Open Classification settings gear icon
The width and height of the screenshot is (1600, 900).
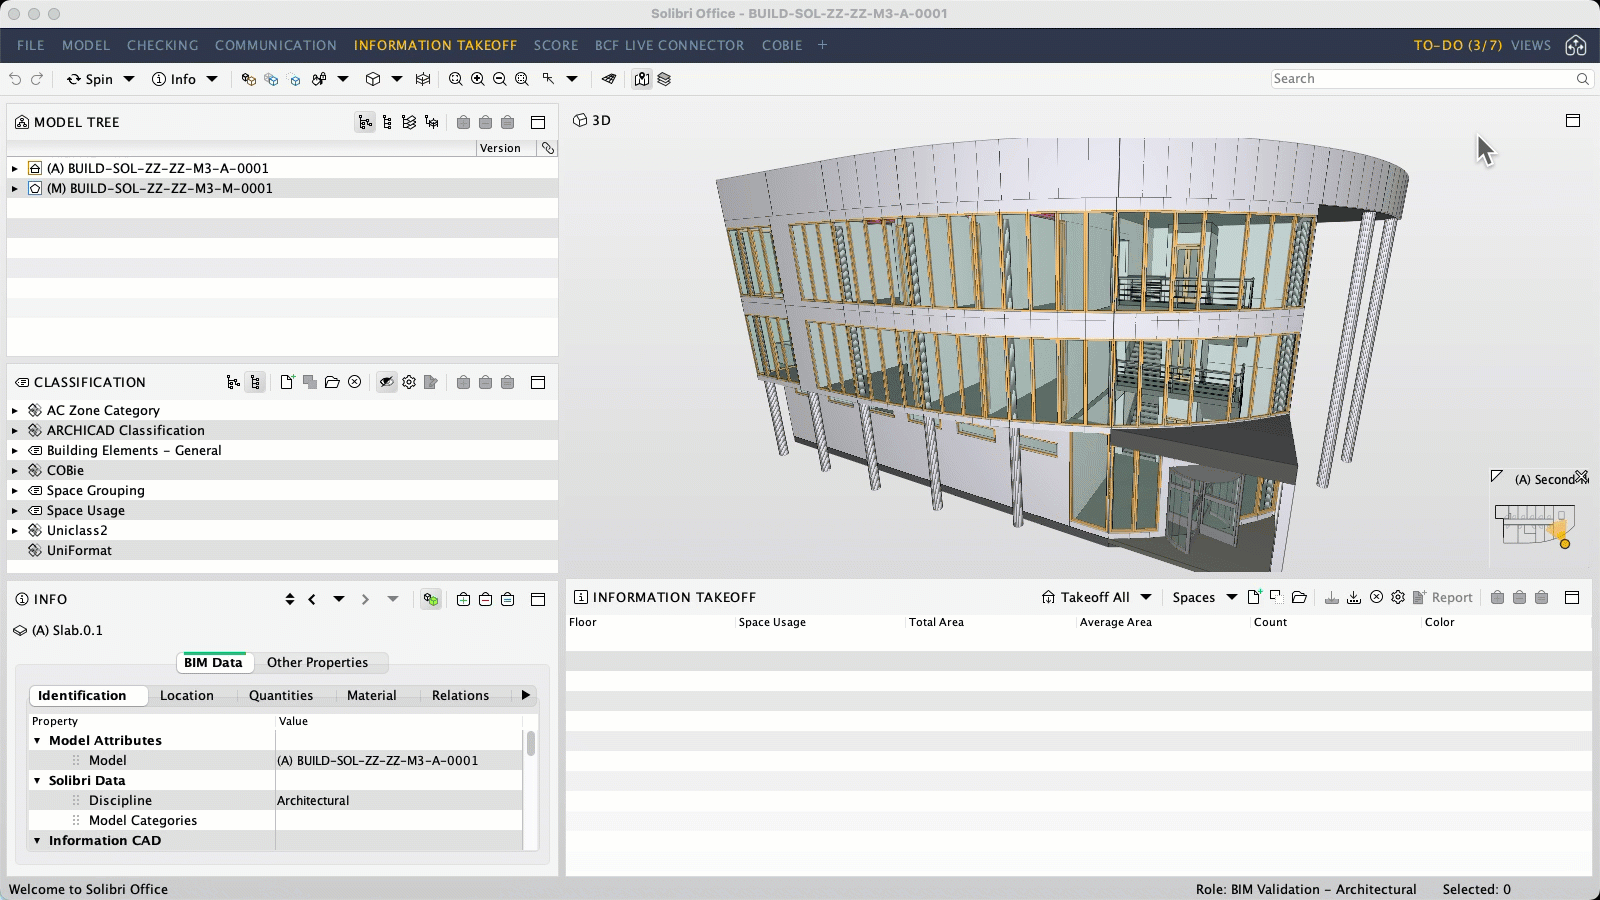(408, 382)
